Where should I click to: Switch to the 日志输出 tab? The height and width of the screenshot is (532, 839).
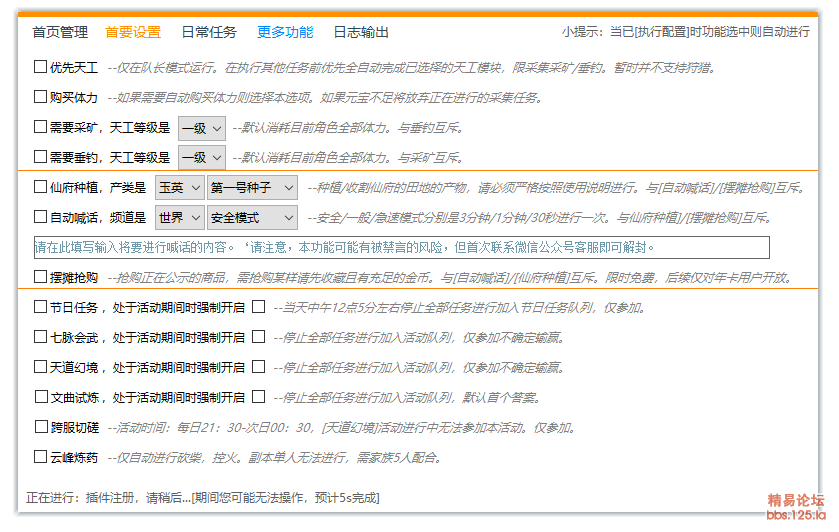click(361, 32)
